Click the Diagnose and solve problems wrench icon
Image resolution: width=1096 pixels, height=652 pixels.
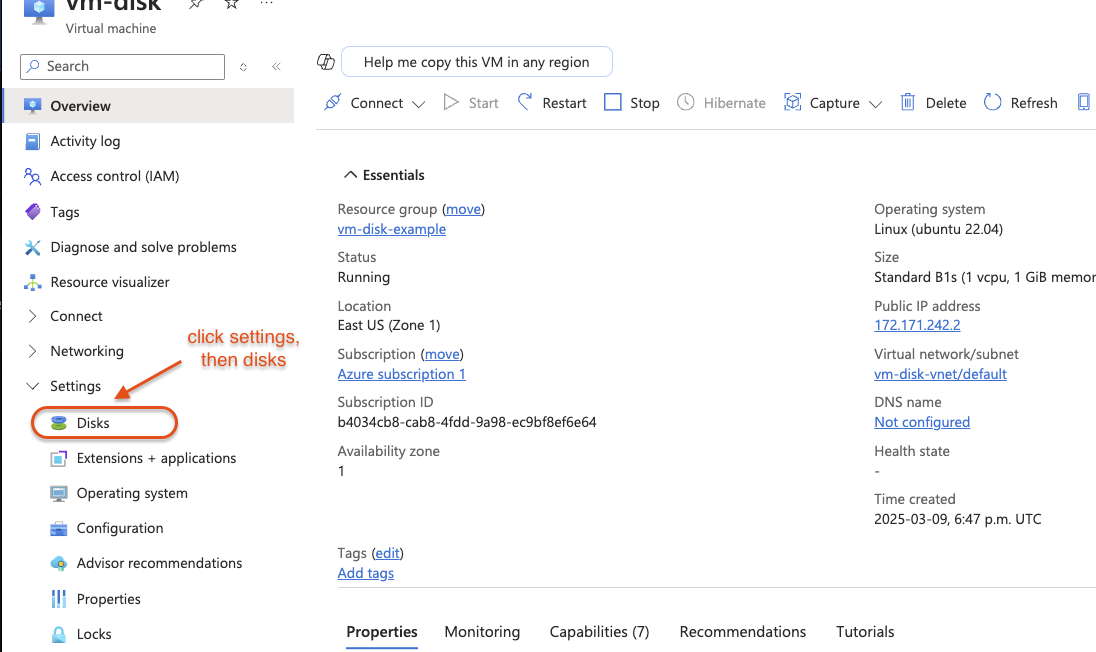click(x=32, y=247)
